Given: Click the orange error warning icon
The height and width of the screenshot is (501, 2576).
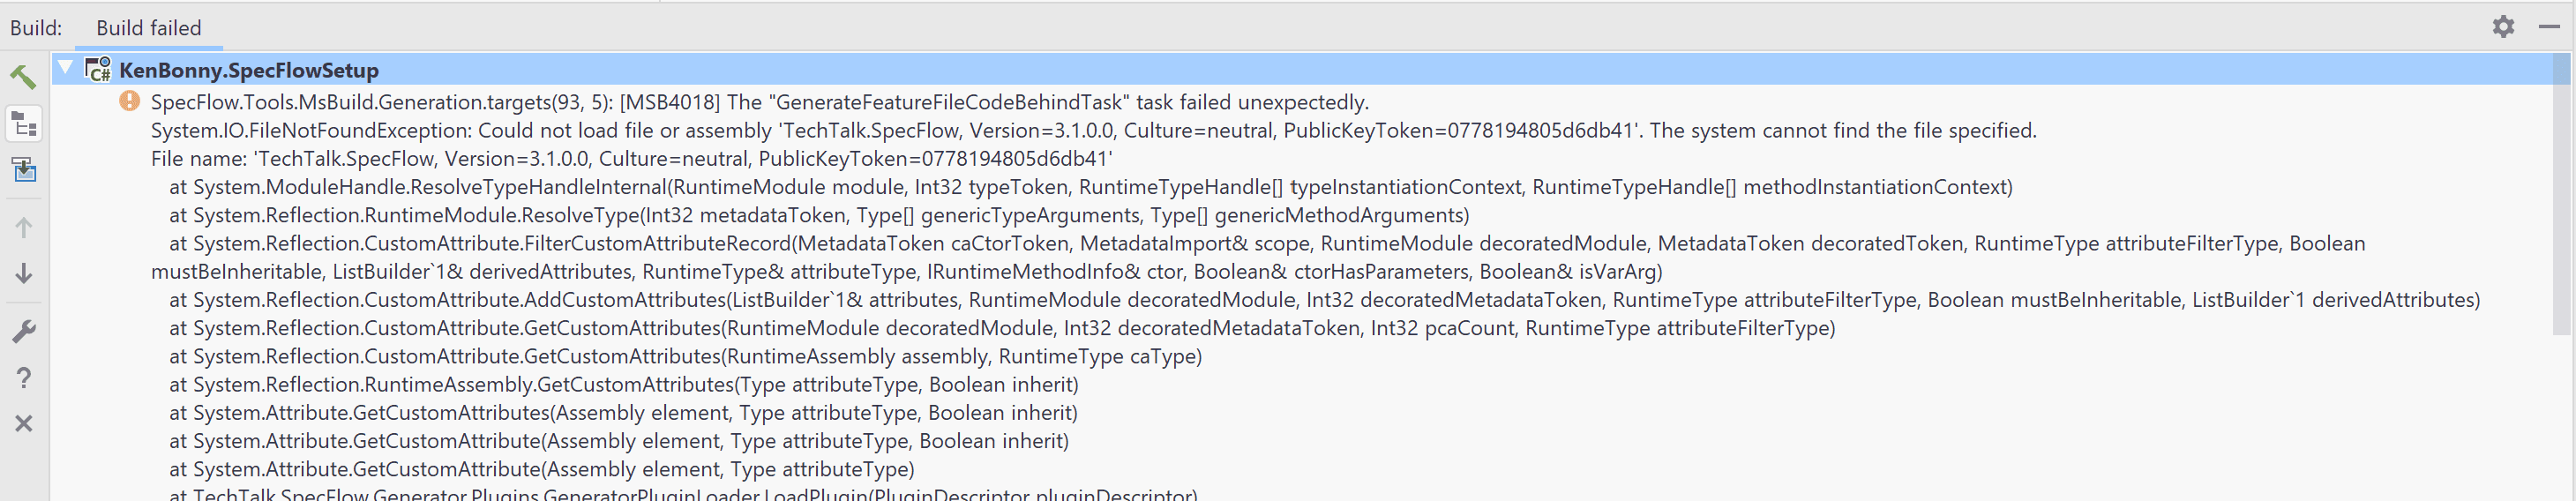Looking at the screenshot, I should pos(129,101).
